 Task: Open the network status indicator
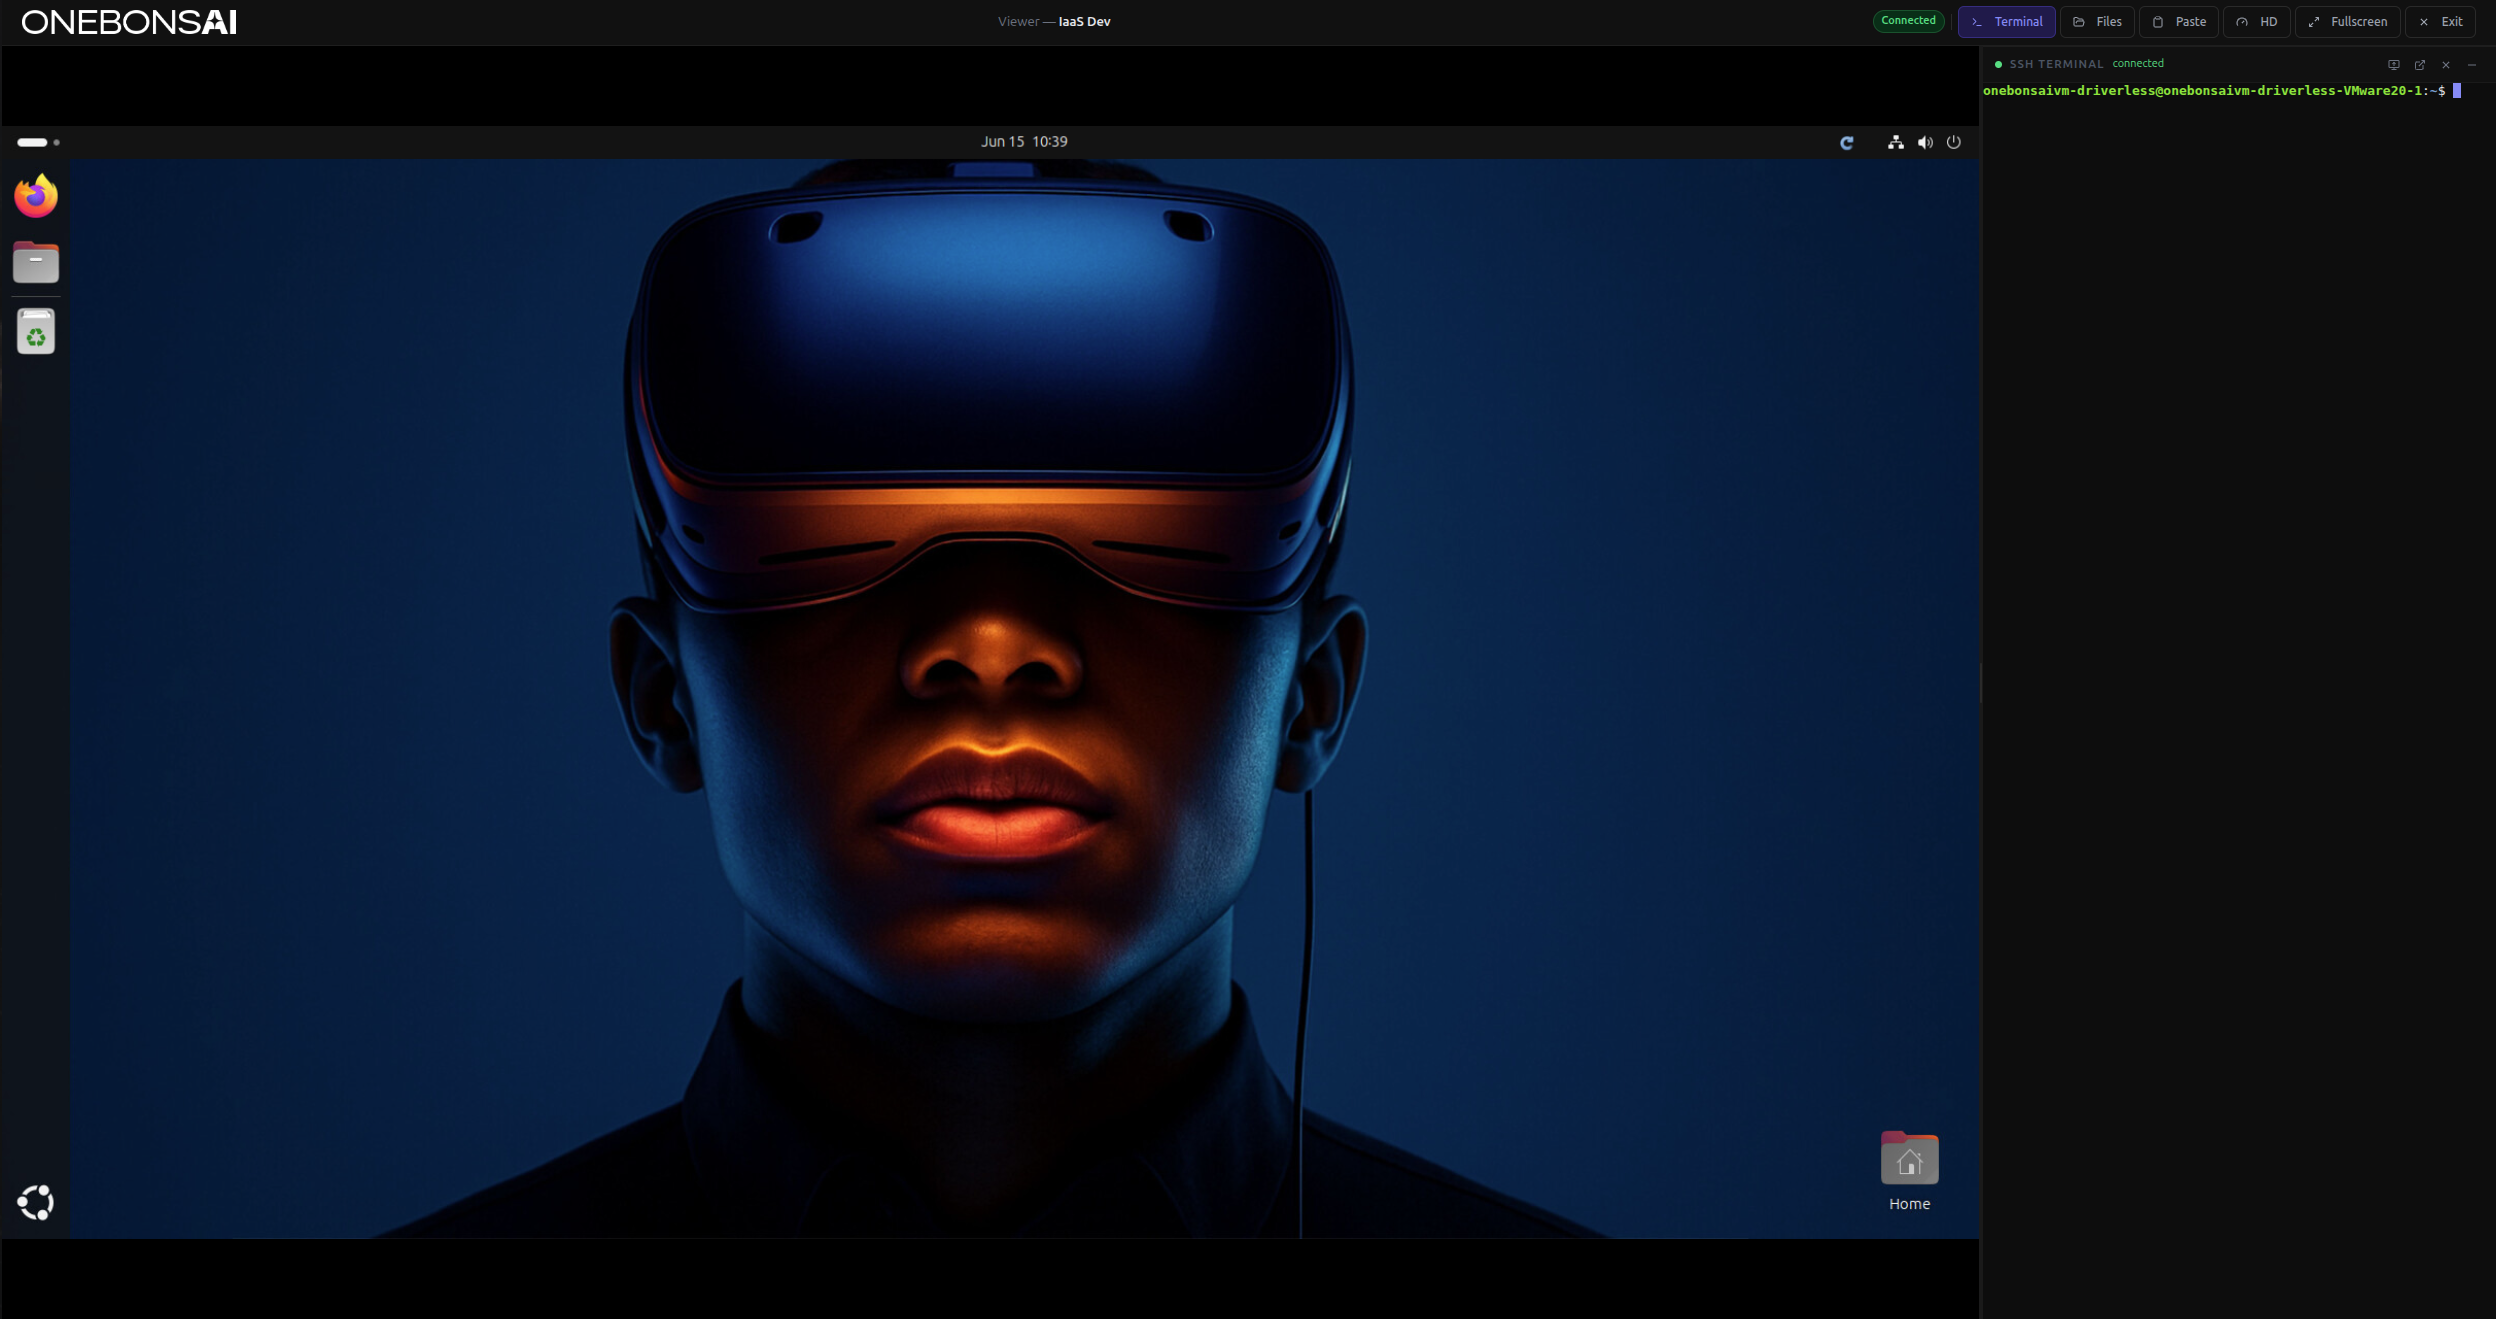click(x=1895, y=143)
